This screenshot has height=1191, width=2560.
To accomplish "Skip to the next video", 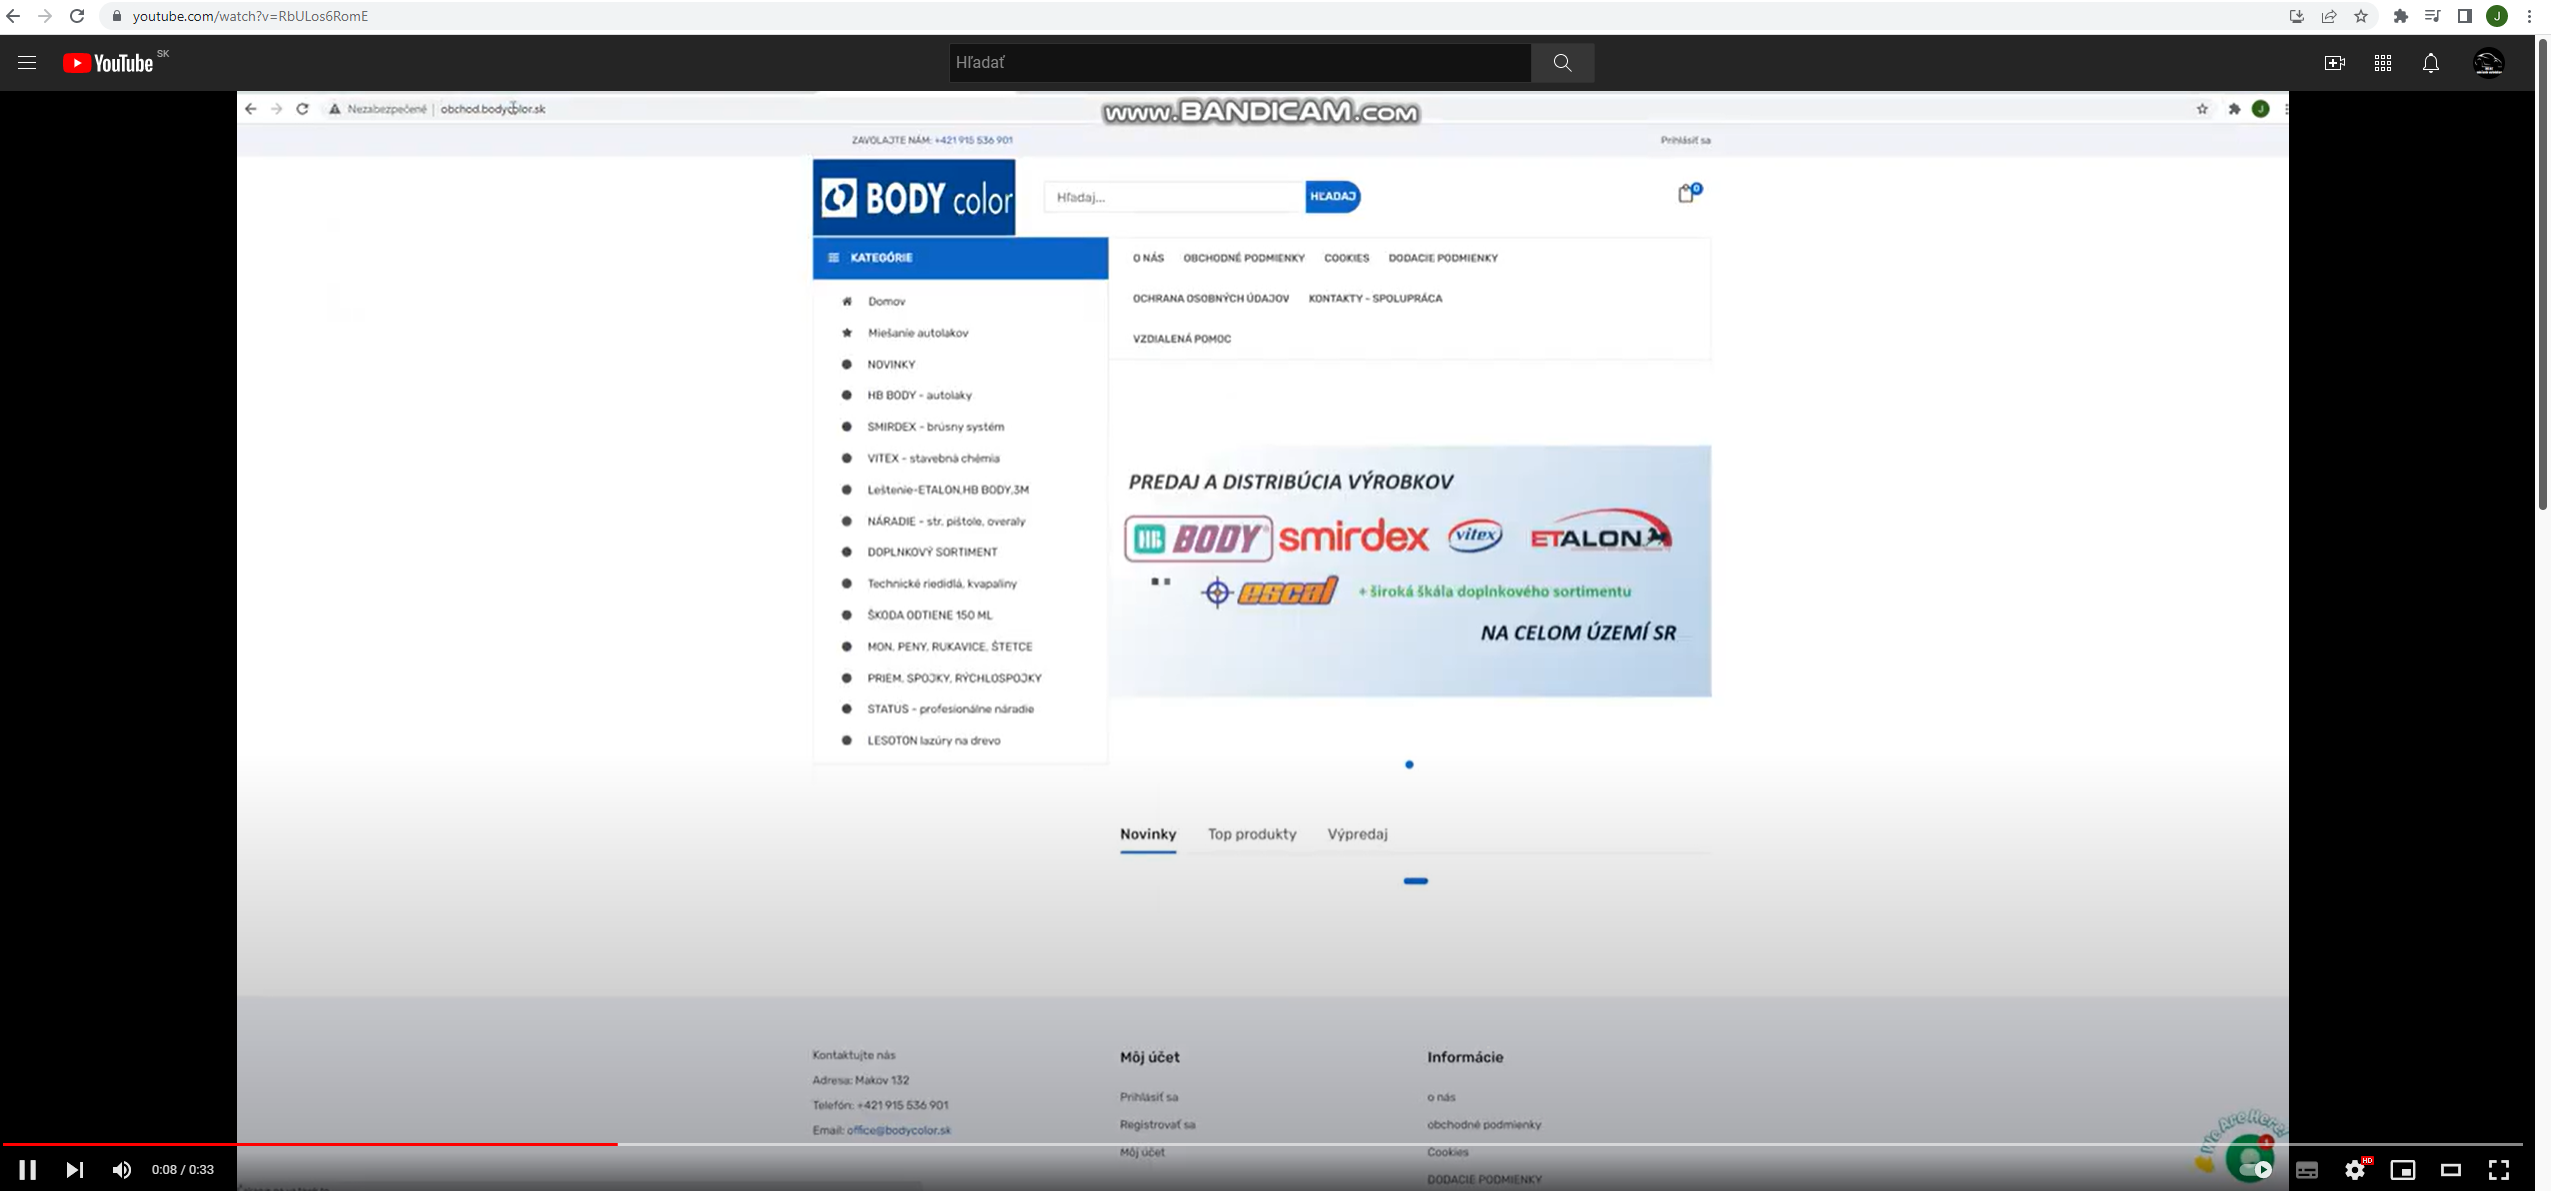I will (x=75, y=1169).
